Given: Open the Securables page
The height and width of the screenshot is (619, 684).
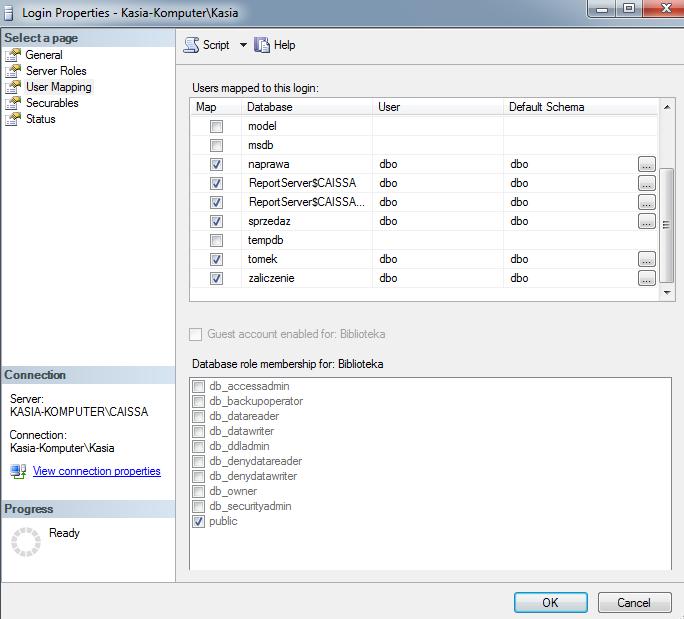Looking at the screenshot, I should click(52, 103).
